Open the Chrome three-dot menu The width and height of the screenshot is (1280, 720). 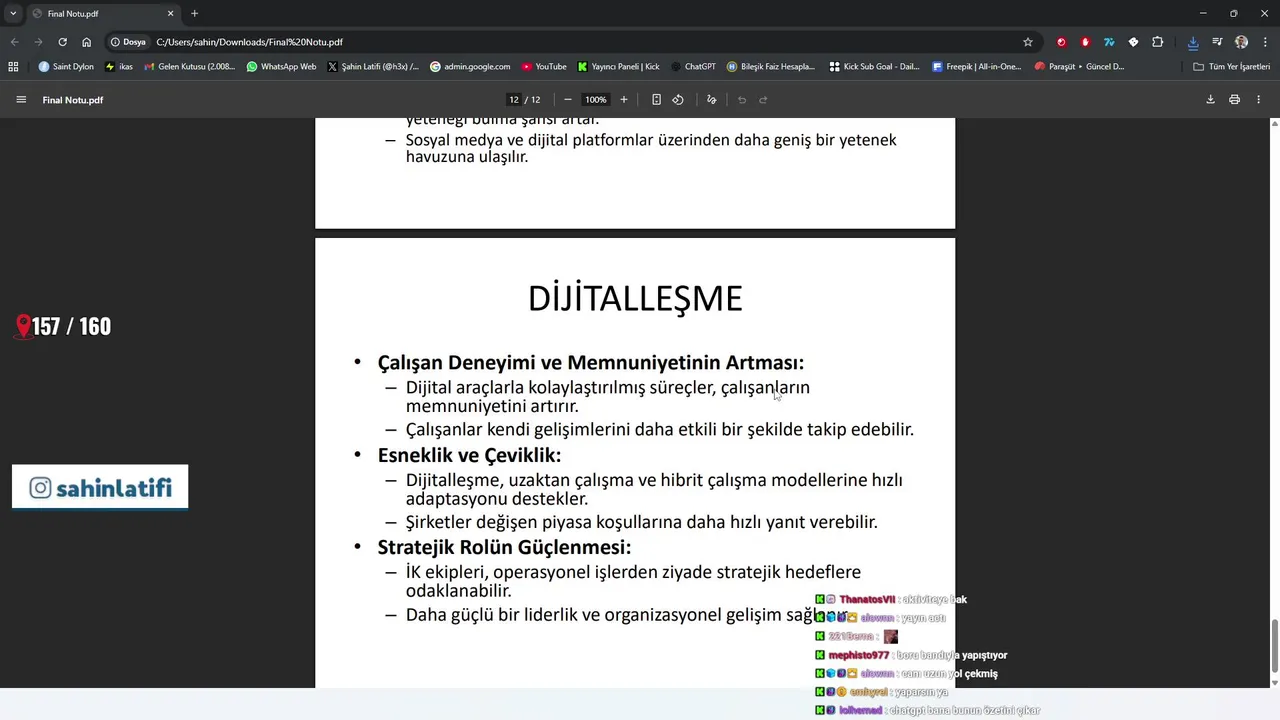pyautogui.click(x=1265, y=42)
